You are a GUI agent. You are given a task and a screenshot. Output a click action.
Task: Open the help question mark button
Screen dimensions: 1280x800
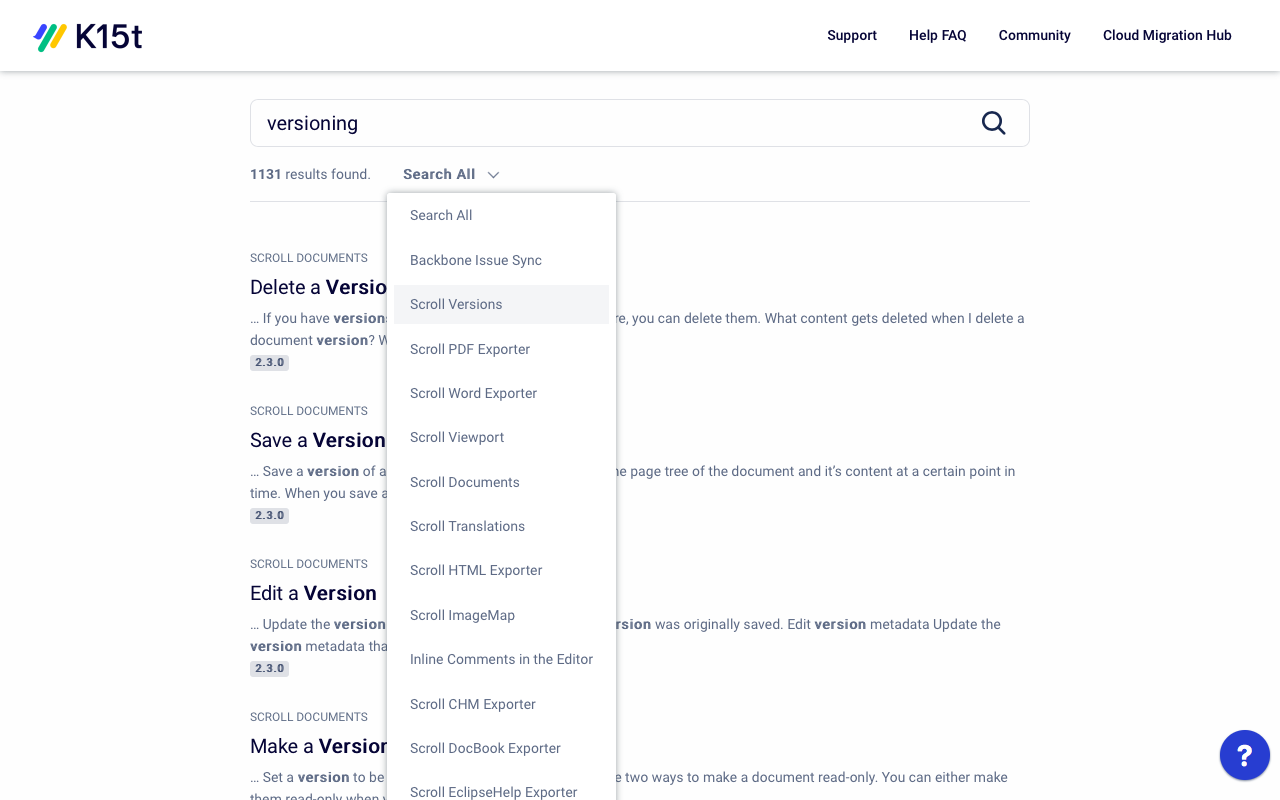[1245, 755]
